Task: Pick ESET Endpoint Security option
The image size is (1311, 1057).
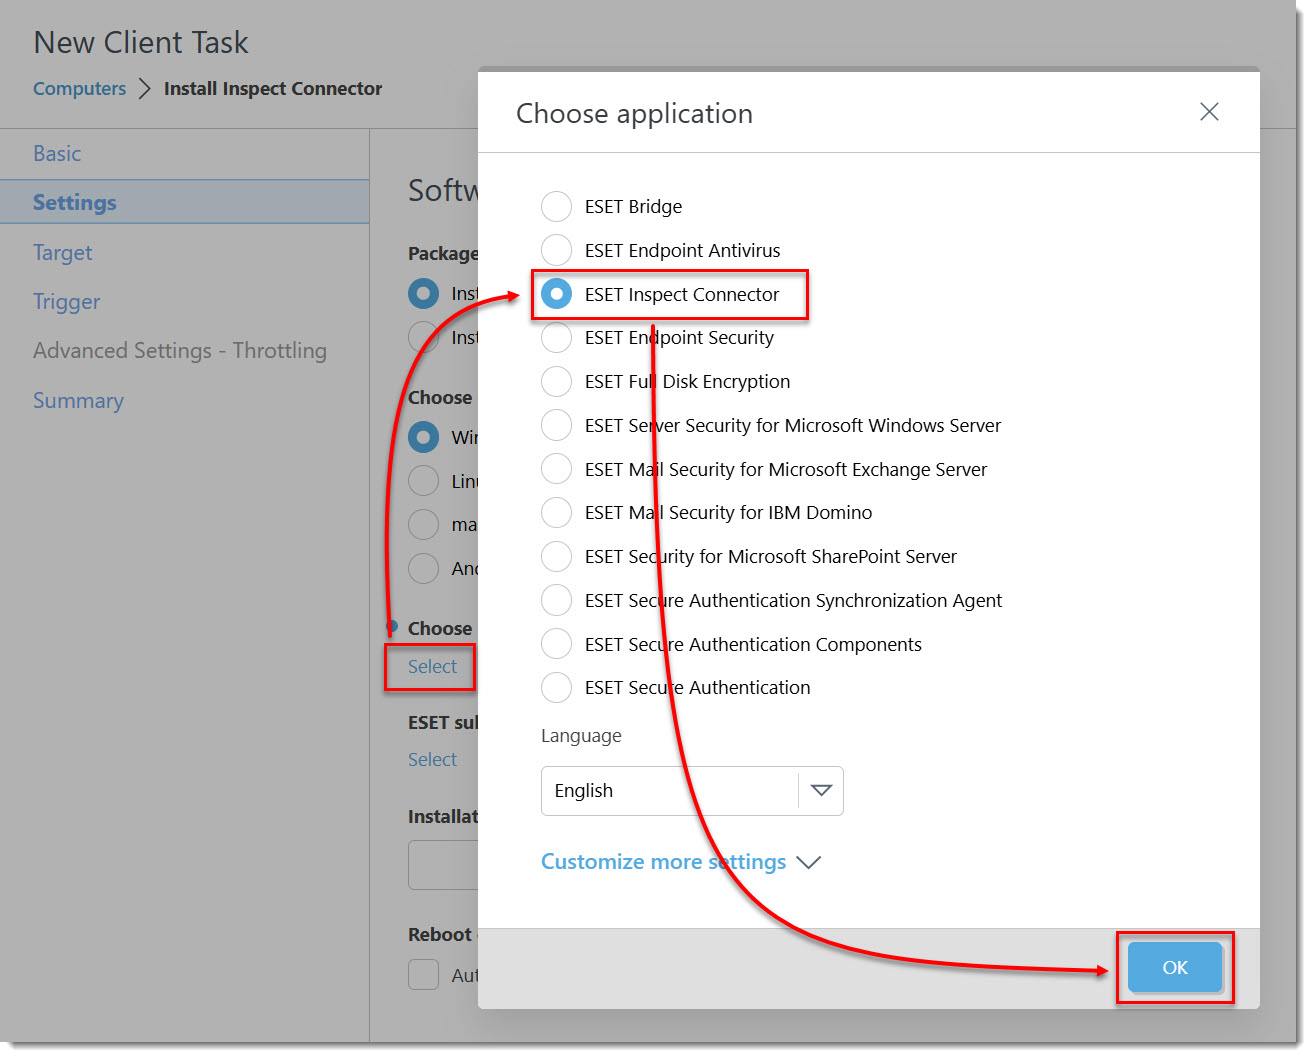Action: pos(556,338)
